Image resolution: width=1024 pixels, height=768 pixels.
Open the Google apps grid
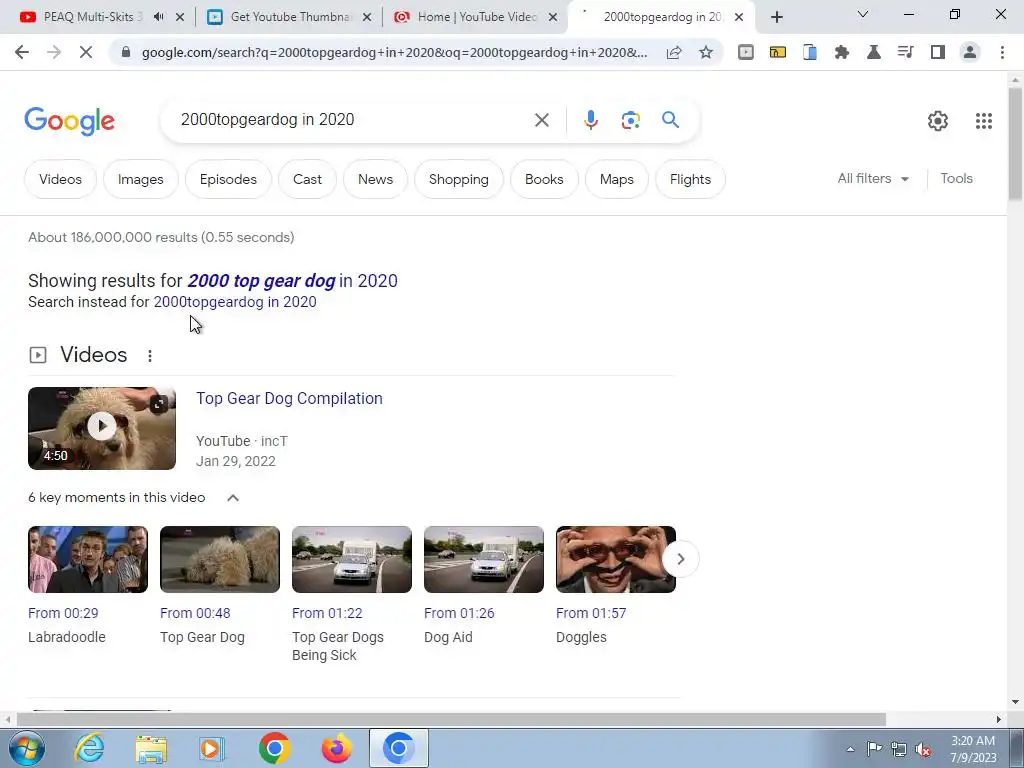point(984,121)
